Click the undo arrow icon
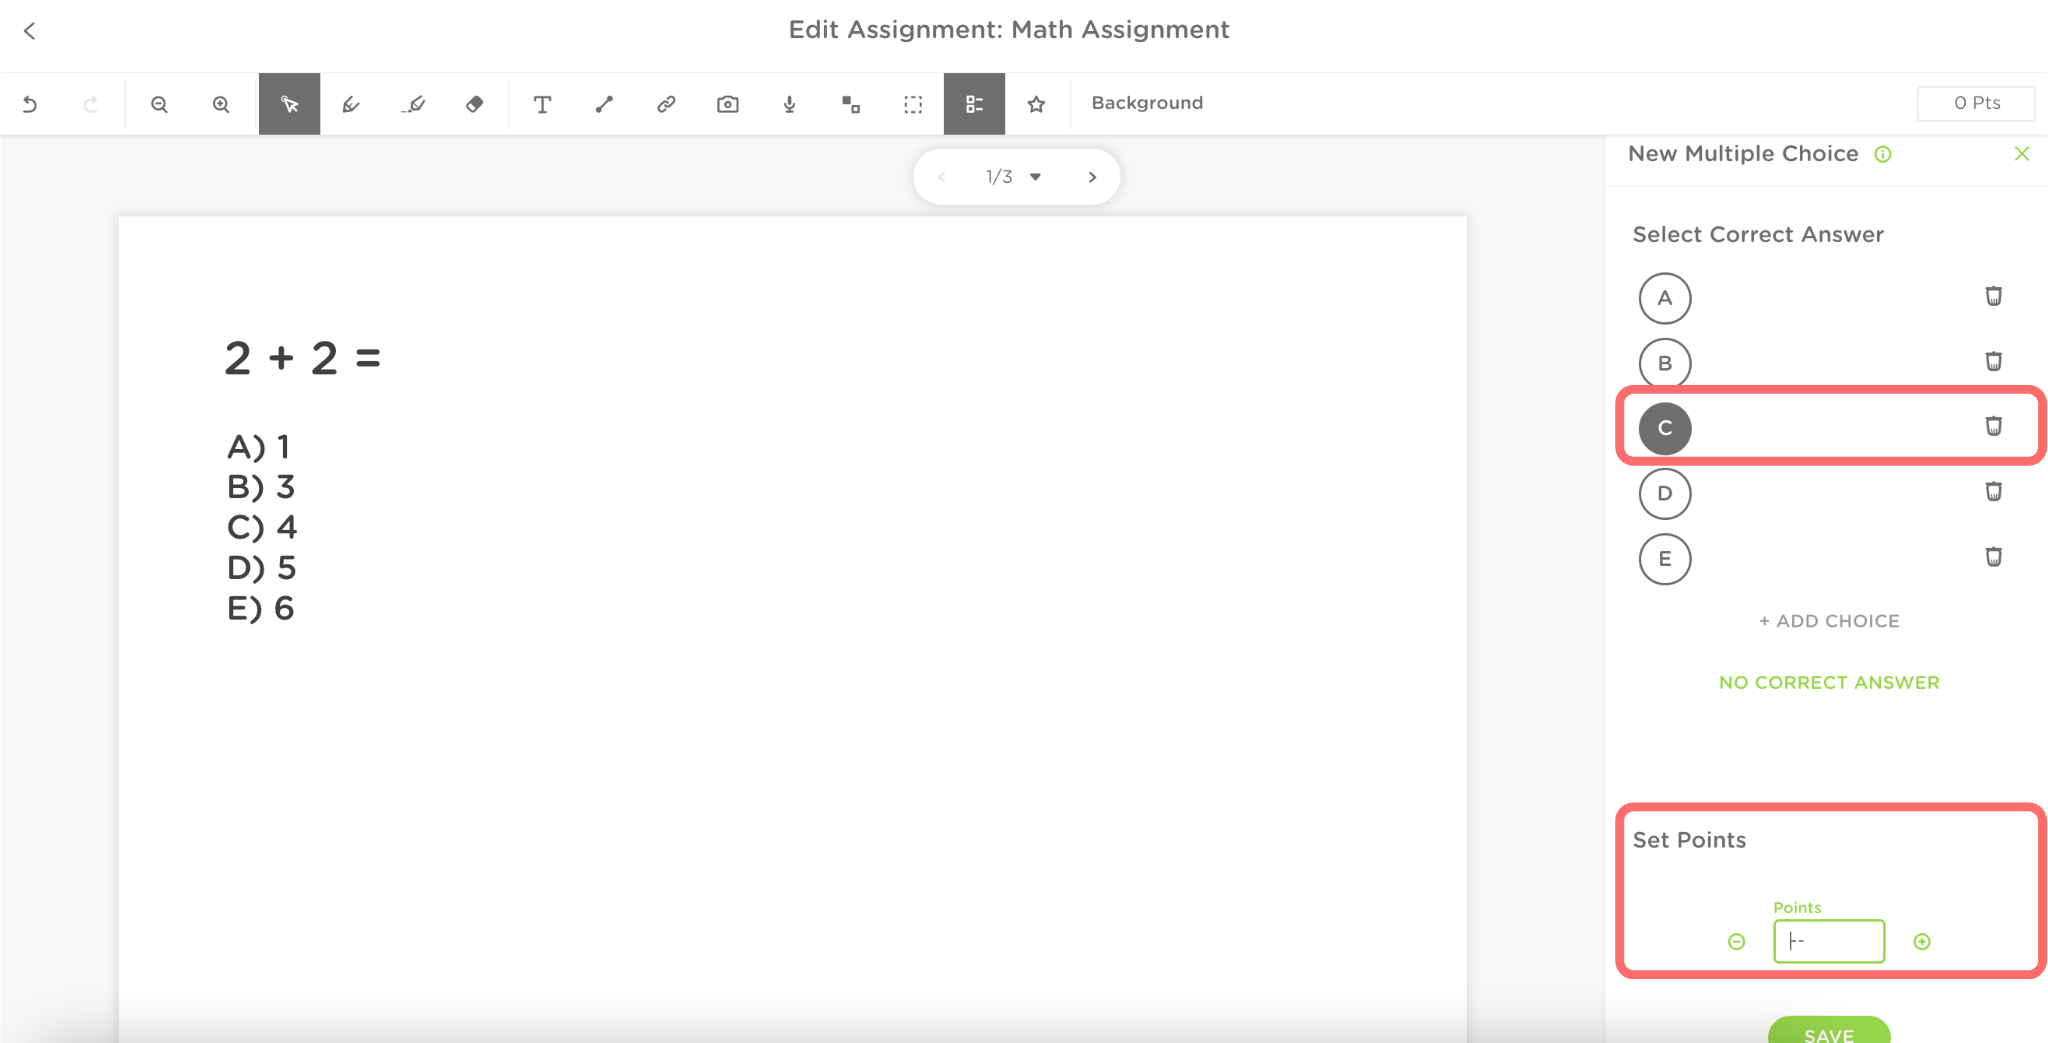 [30, 104]
